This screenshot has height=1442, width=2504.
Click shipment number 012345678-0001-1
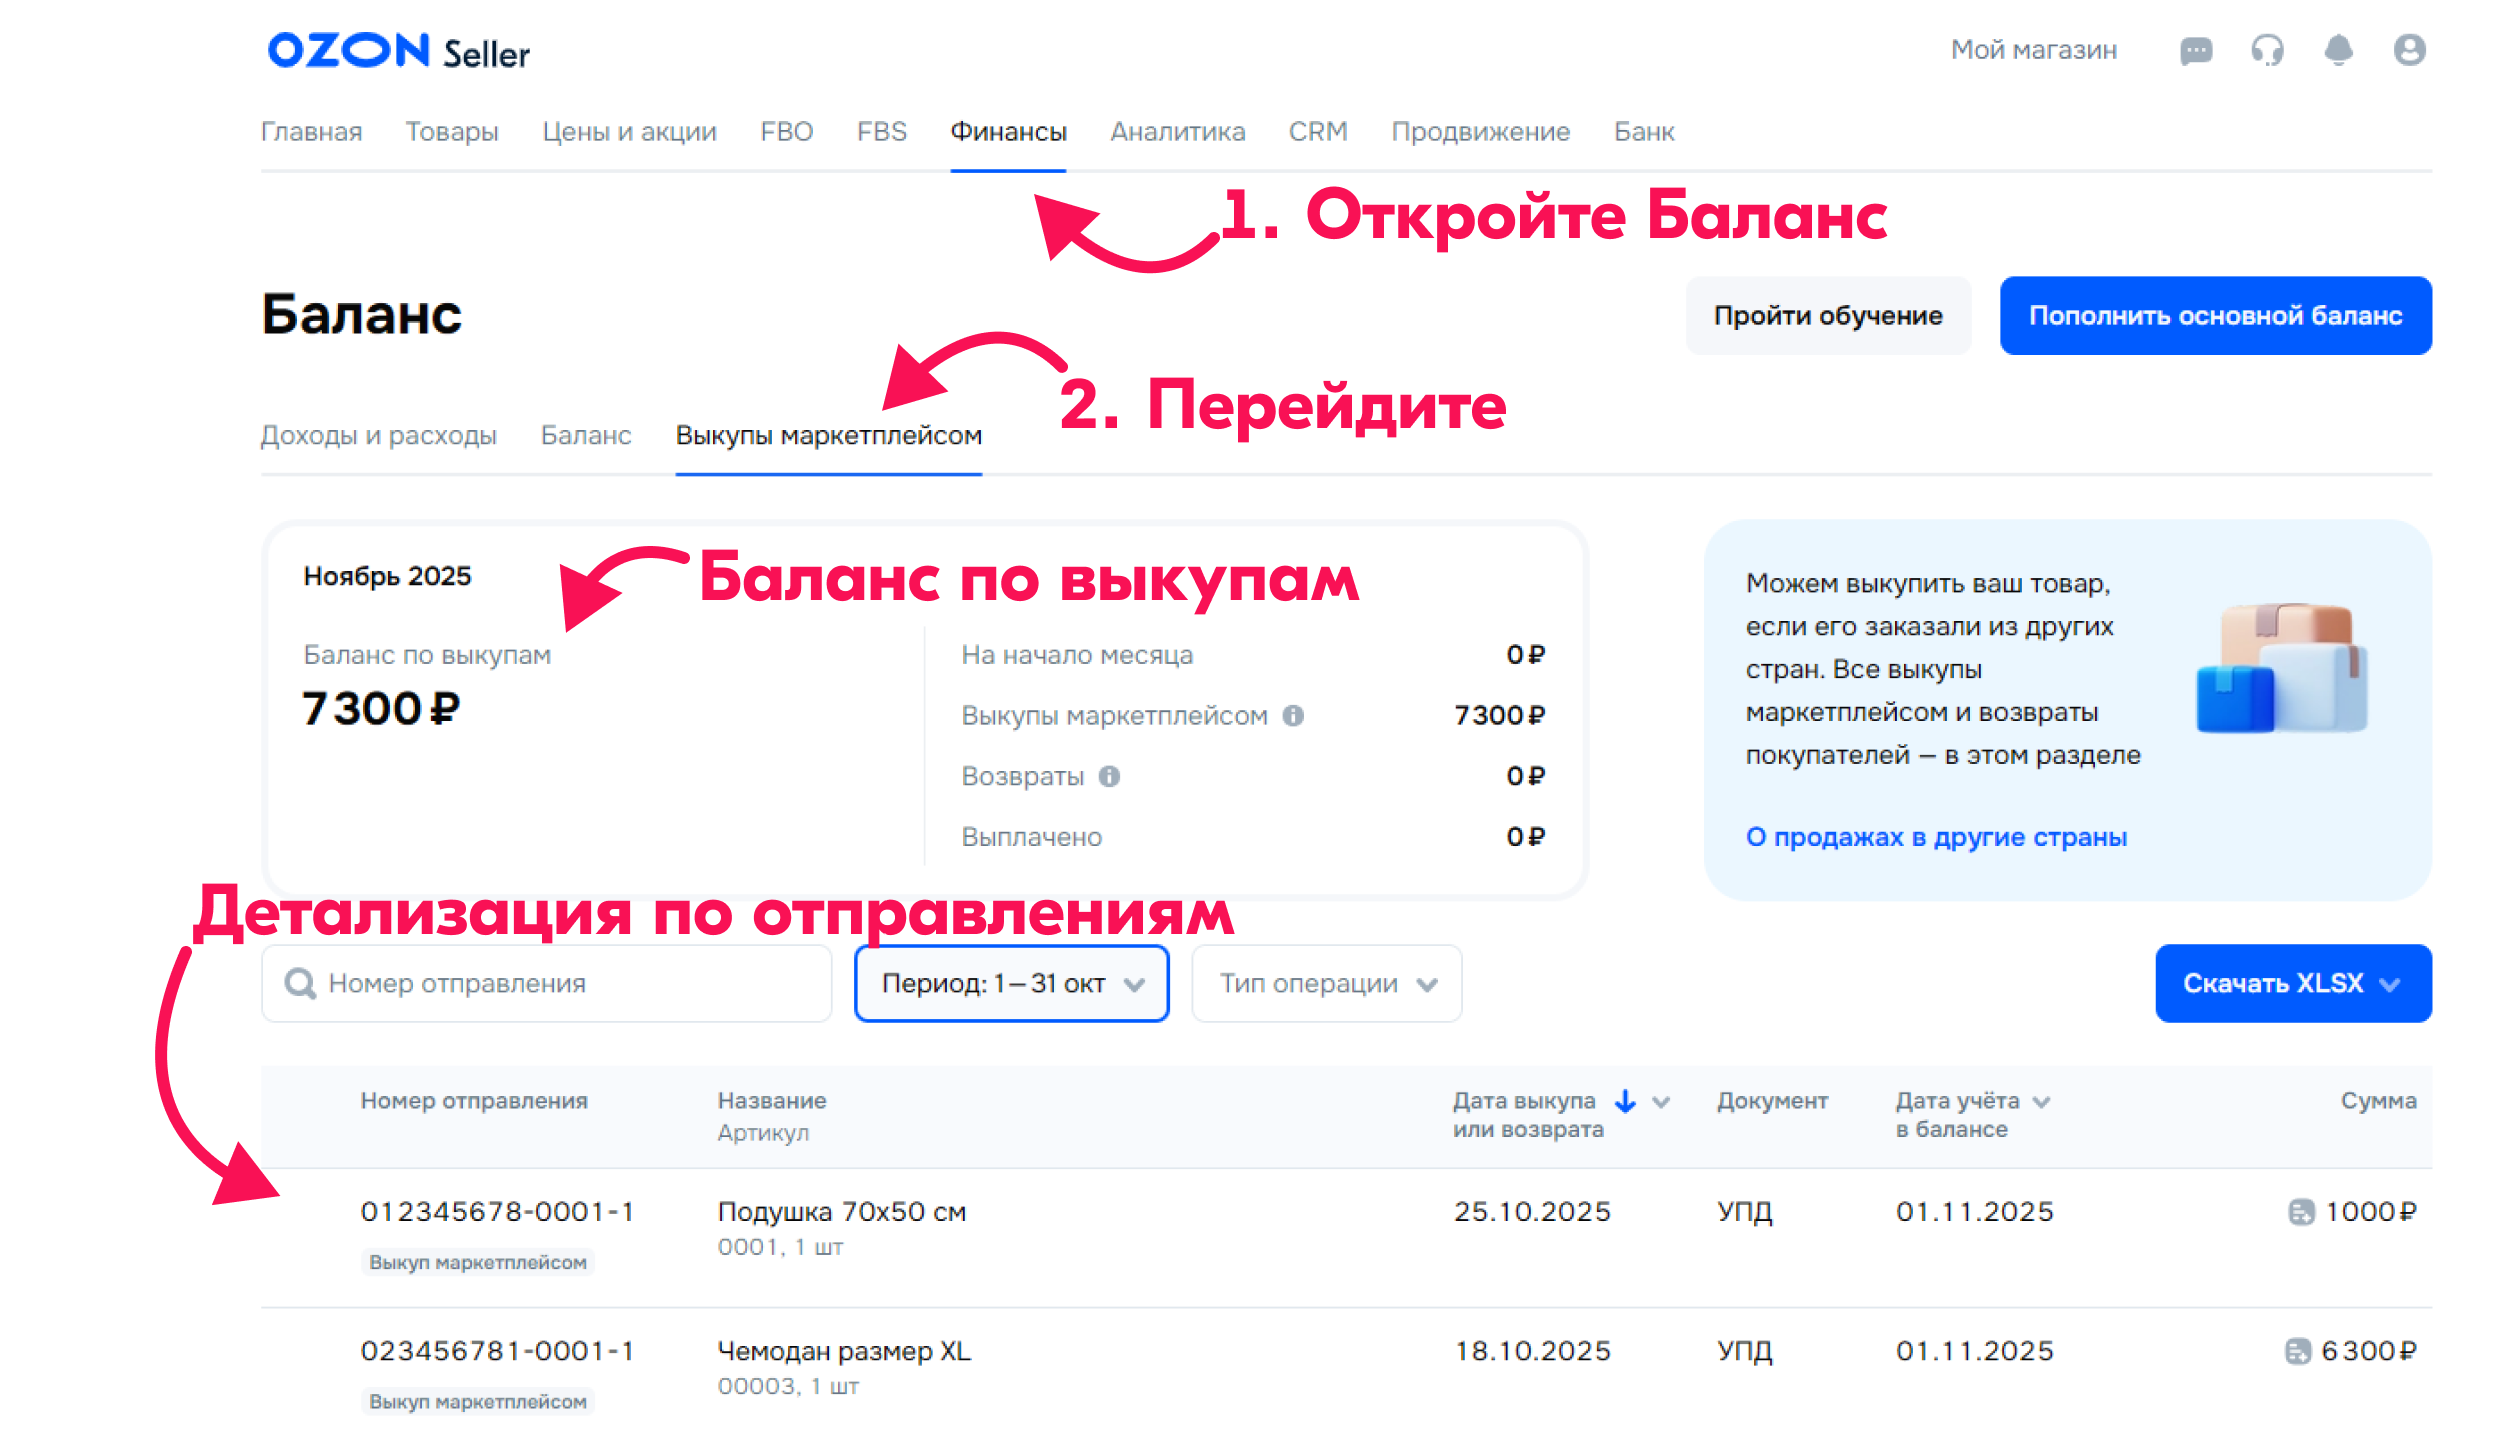[497, 1212]
